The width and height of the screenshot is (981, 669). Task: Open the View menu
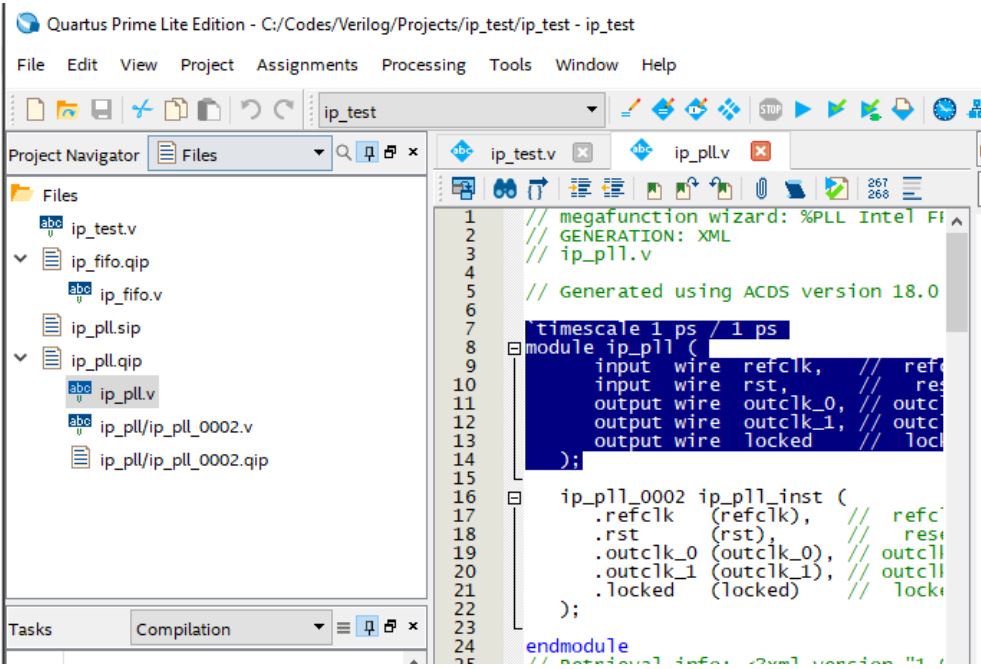point(138,65)
